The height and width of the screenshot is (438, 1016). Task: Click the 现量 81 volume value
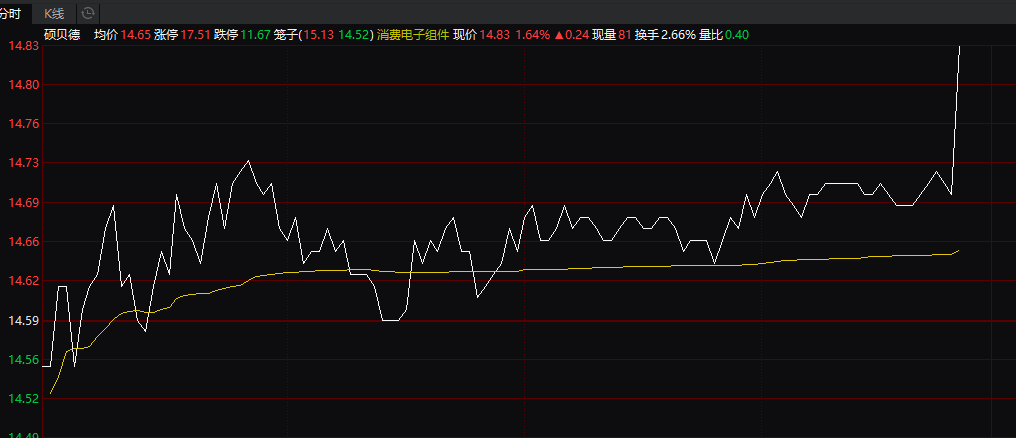click(625, 35)
